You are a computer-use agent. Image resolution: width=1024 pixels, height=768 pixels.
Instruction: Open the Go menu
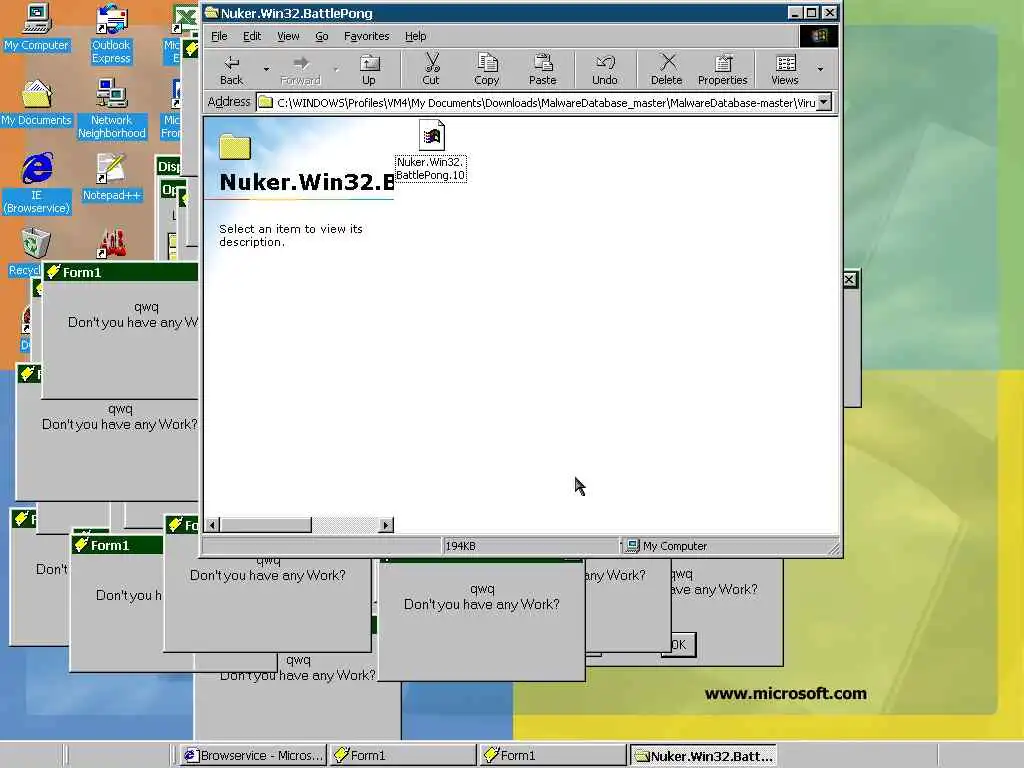321,36
